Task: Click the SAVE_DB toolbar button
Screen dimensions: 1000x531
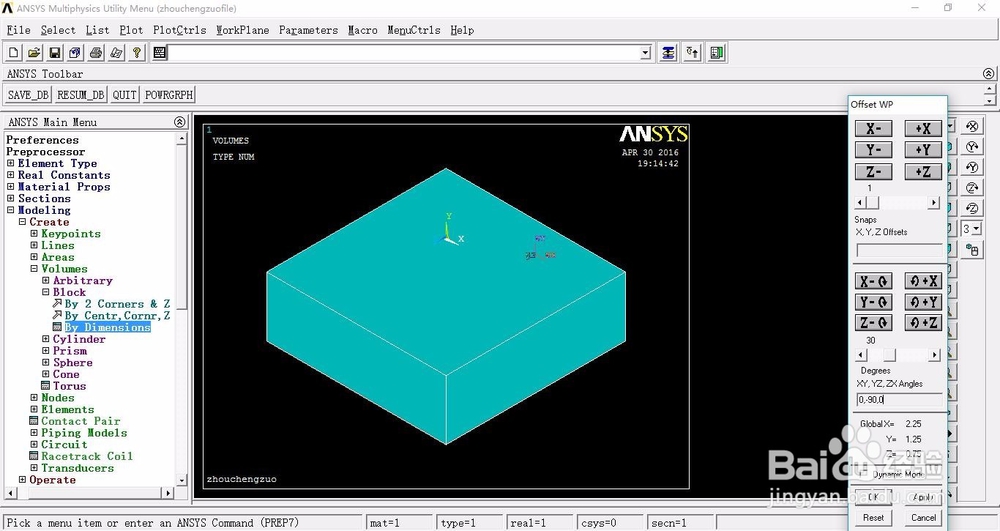Action: 28,95
